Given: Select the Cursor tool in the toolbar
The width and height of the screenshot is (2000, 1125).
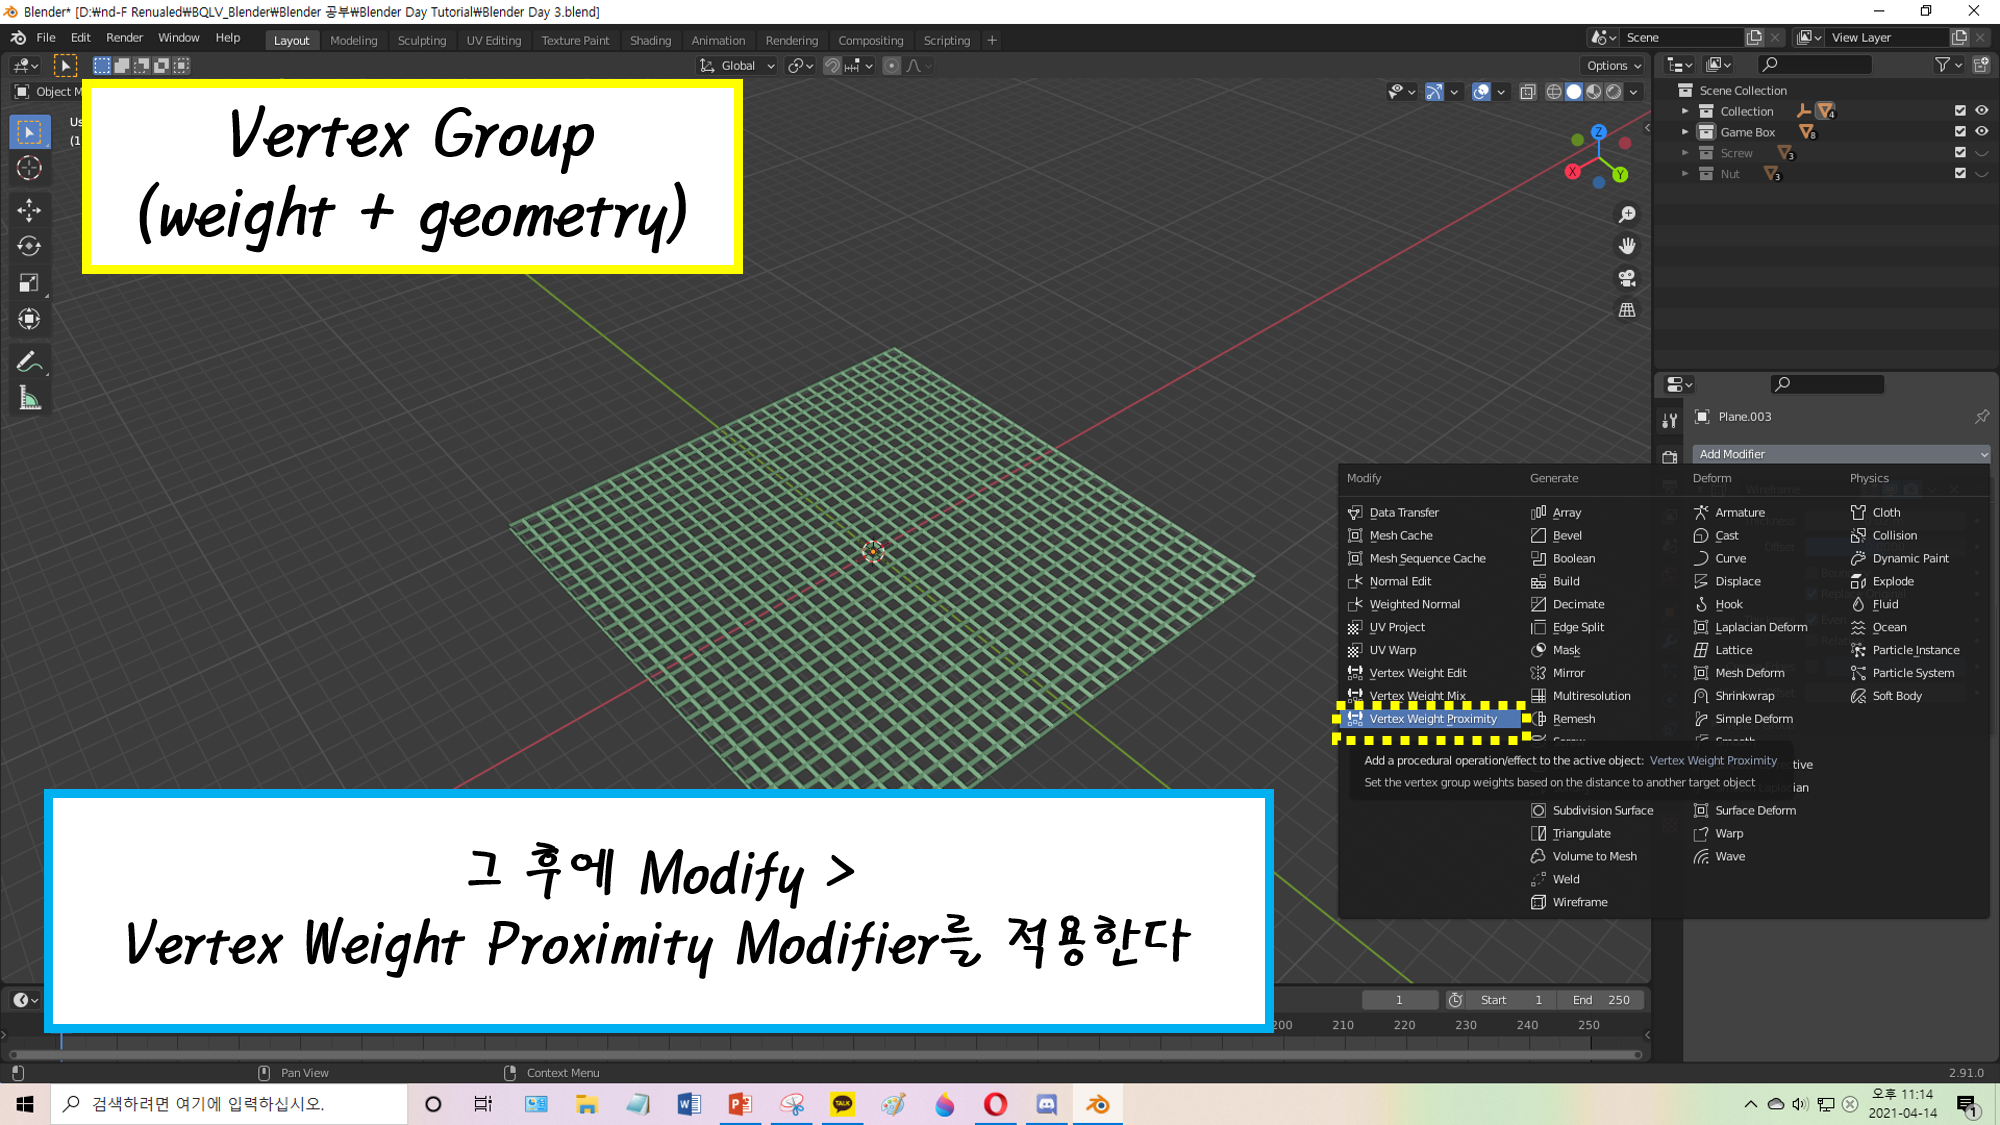Looking at the screenshot, I should 29,168.
